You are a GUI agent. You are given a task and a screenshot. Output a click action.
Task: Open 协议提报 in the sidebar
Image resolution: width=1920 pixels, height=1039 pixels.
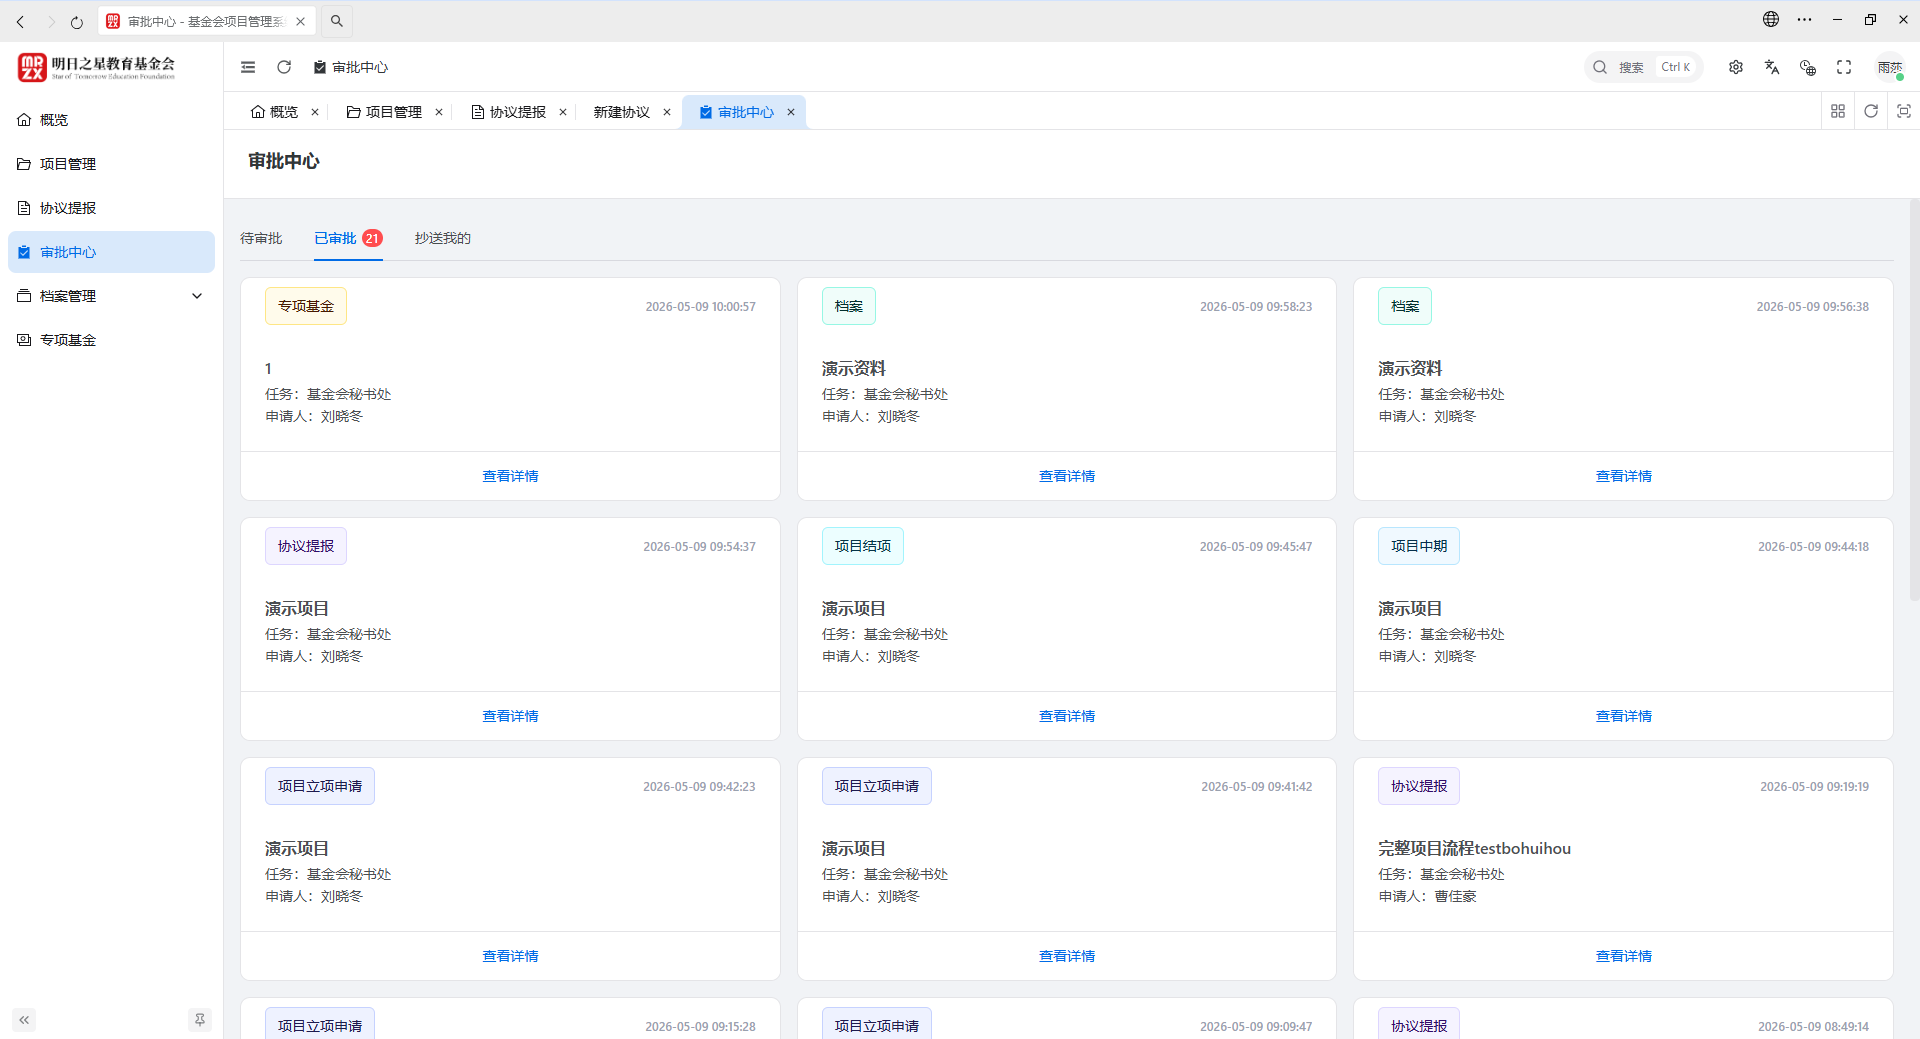(111, 208)
